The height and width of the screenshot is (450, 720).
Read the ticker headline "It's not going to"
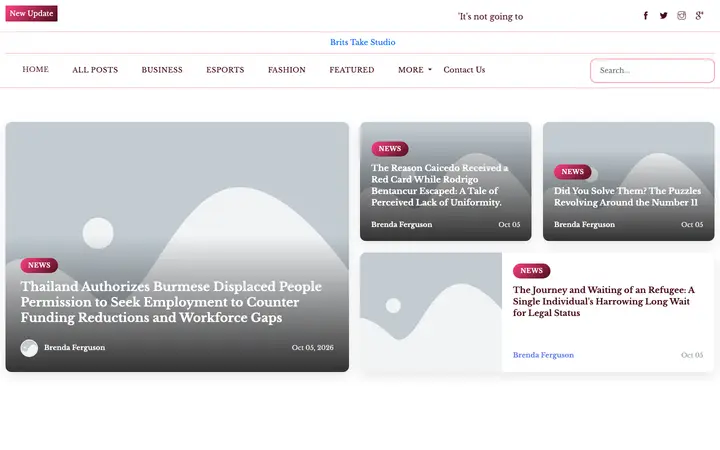click(x=490, y=17)
